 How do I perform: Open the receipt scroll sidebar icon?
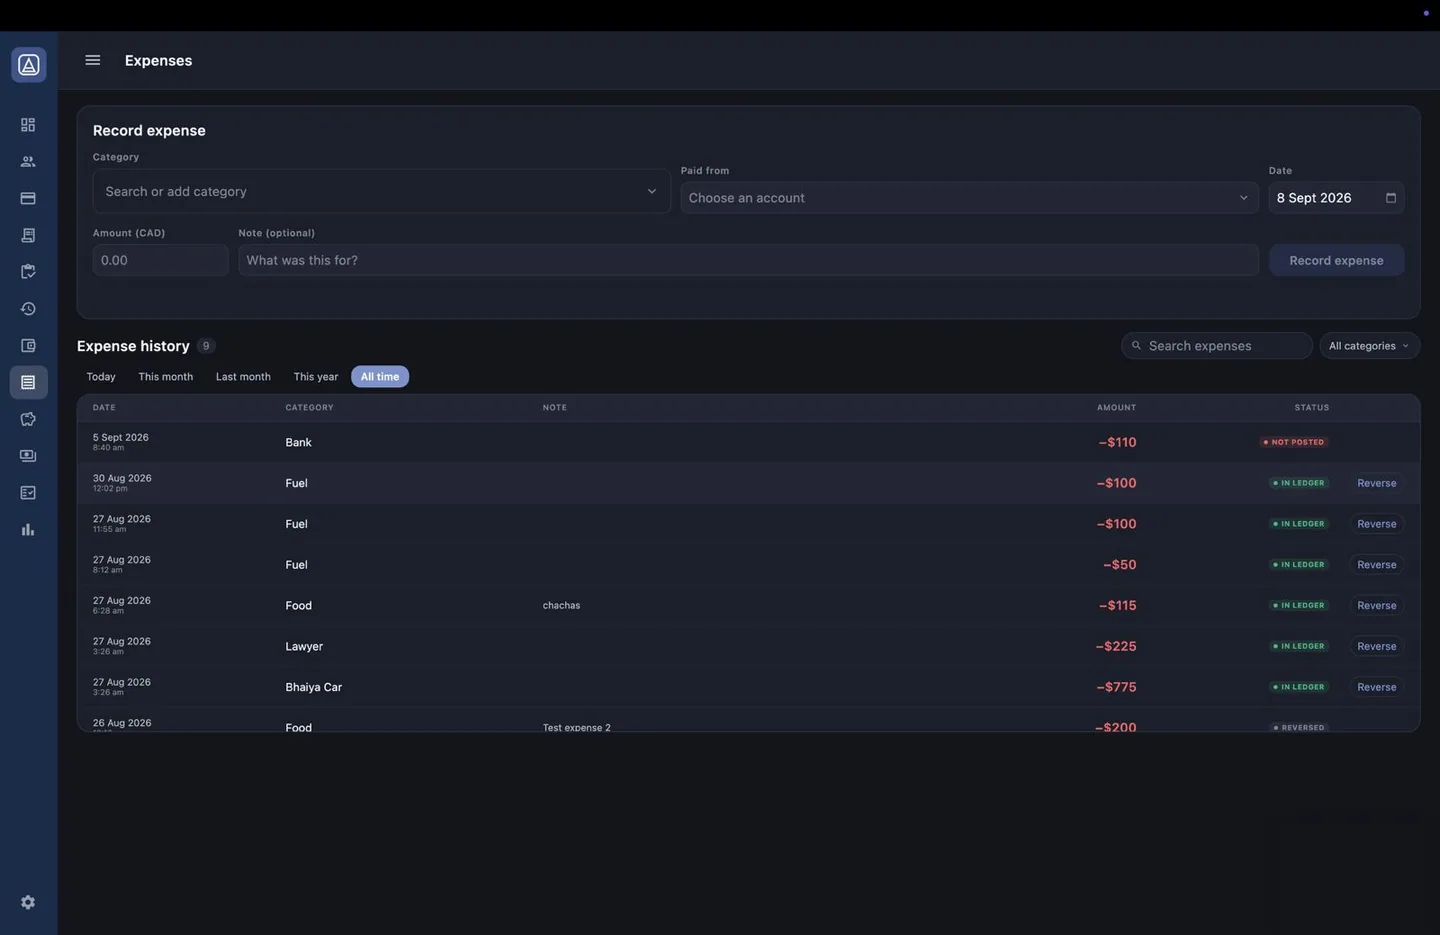(x=28, y=235)
